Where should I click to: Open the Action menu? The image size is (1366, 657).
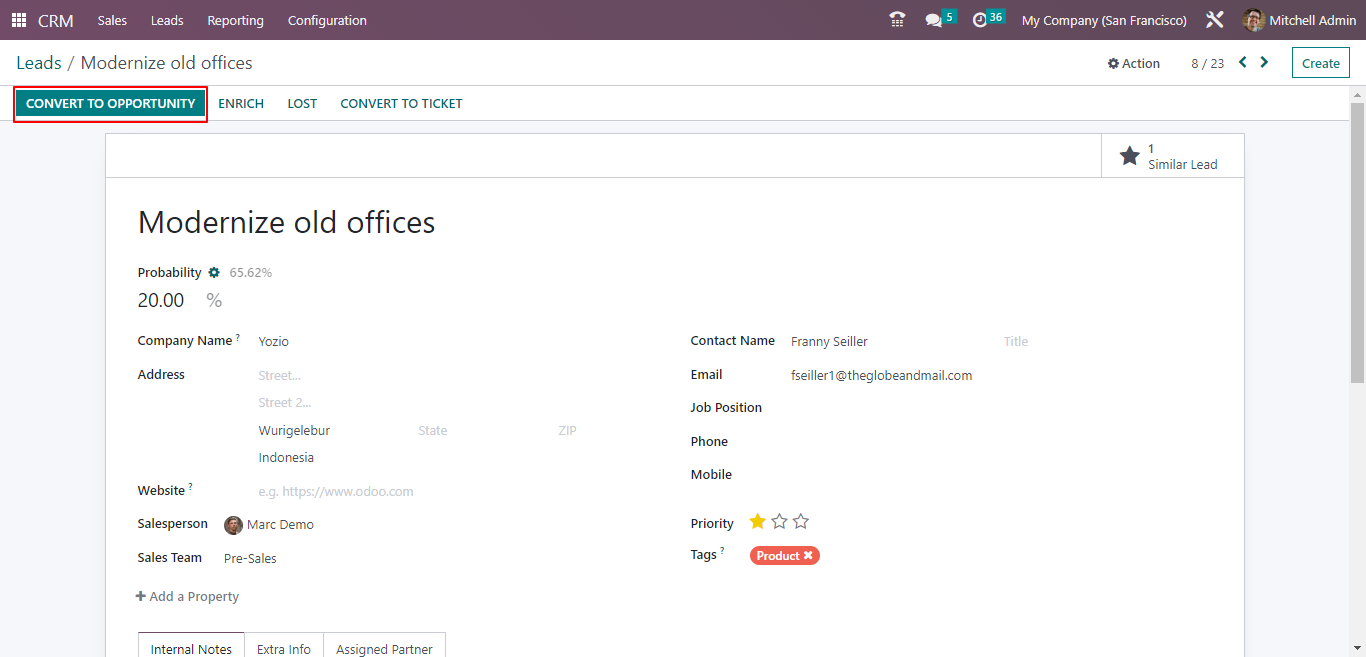click(x=1133, y=62)
